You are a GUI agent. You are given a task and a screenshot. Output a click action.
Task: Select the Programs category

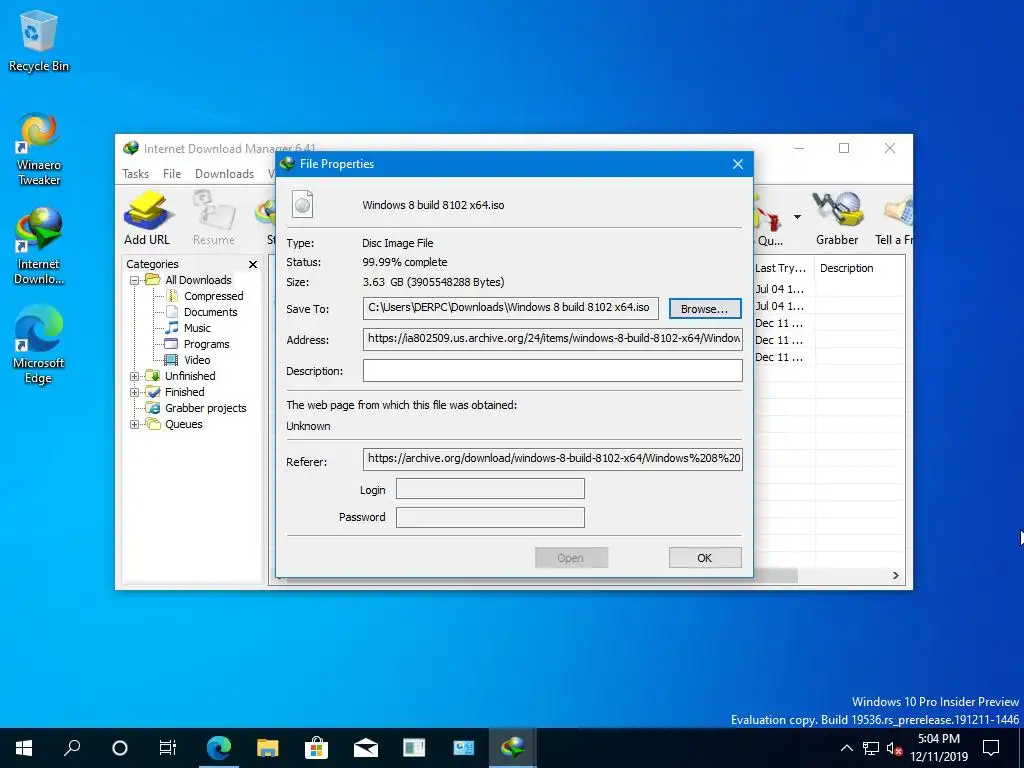(x=206, y=344)
